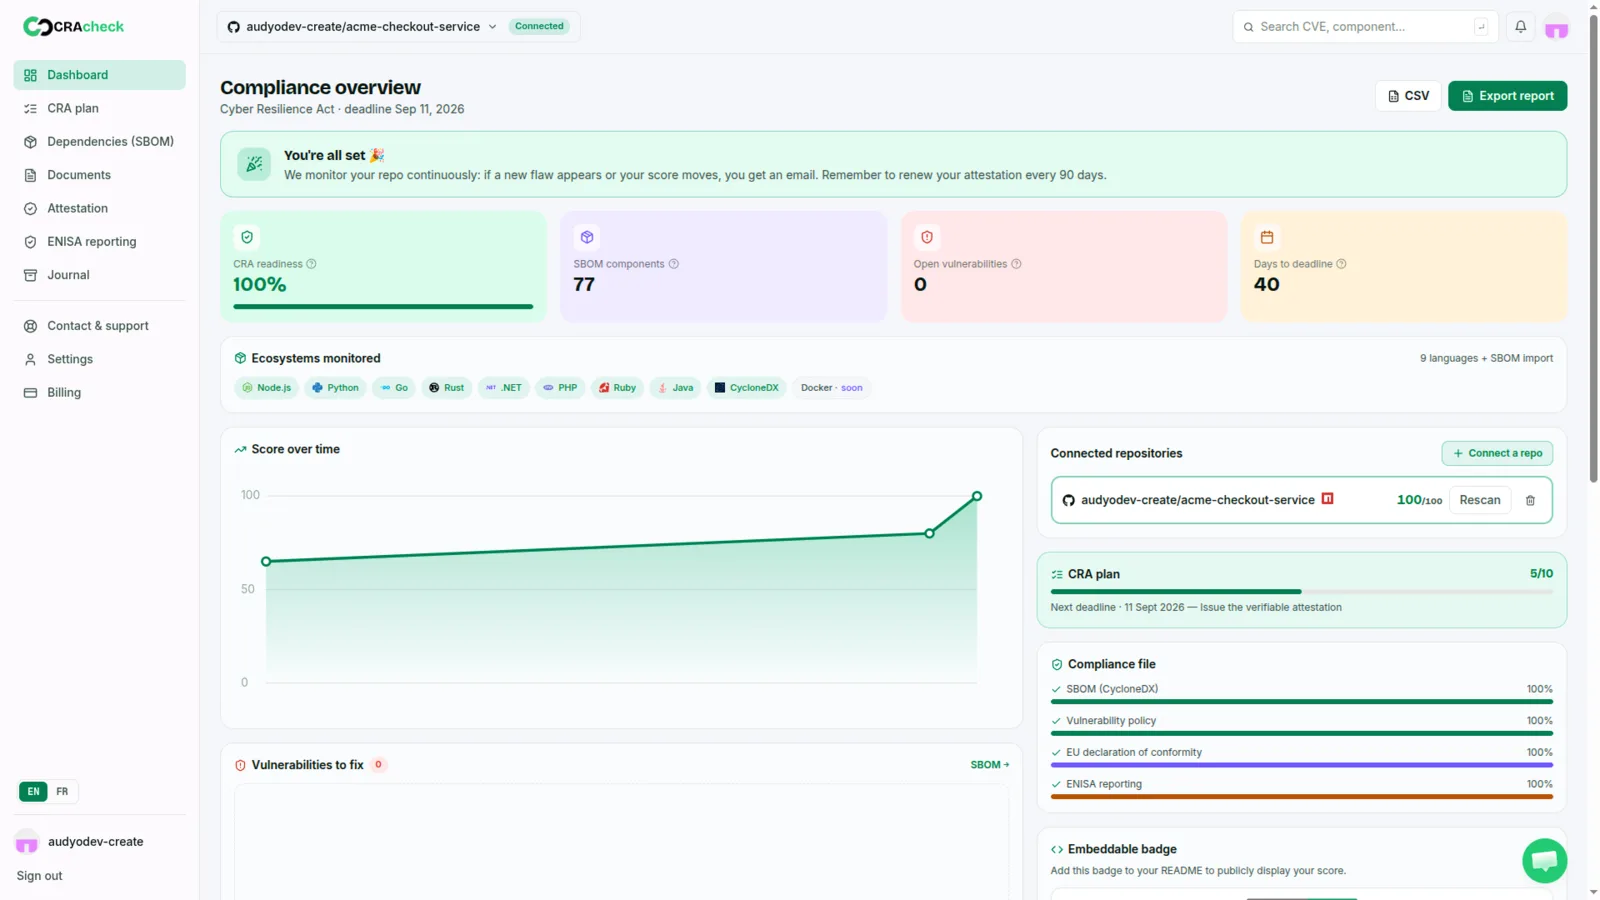Open Dependencies (SBOM) page

pyautogui.click(x=99, y=142)
